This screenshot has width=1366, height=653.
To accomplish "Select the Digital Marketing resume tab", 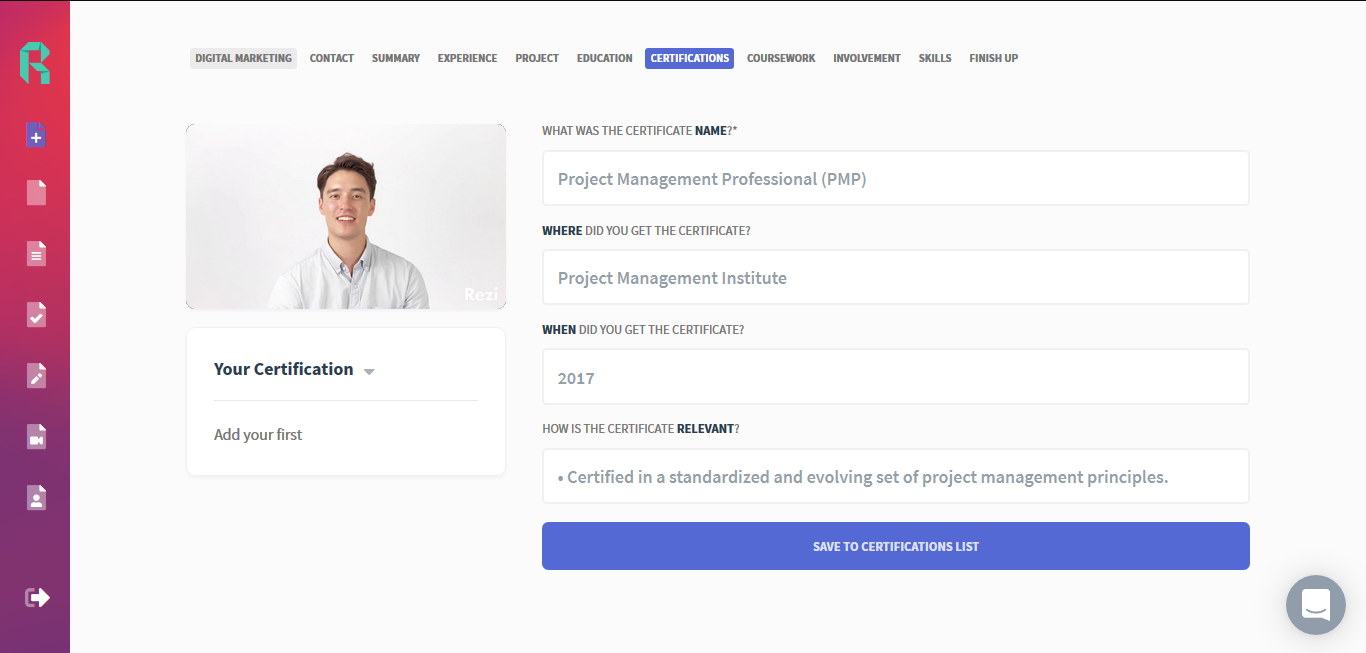I will [243, 58].
